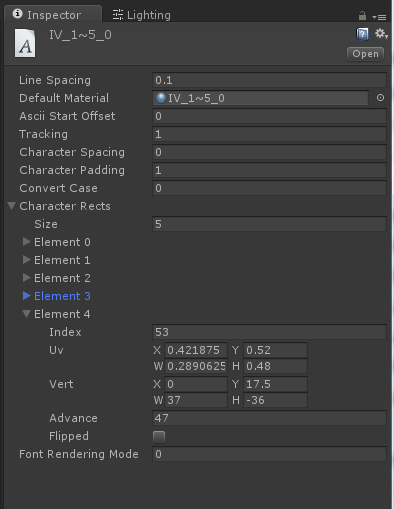Collapse Element 4
The image size is (394, 509).
click(x=26, y=314)
